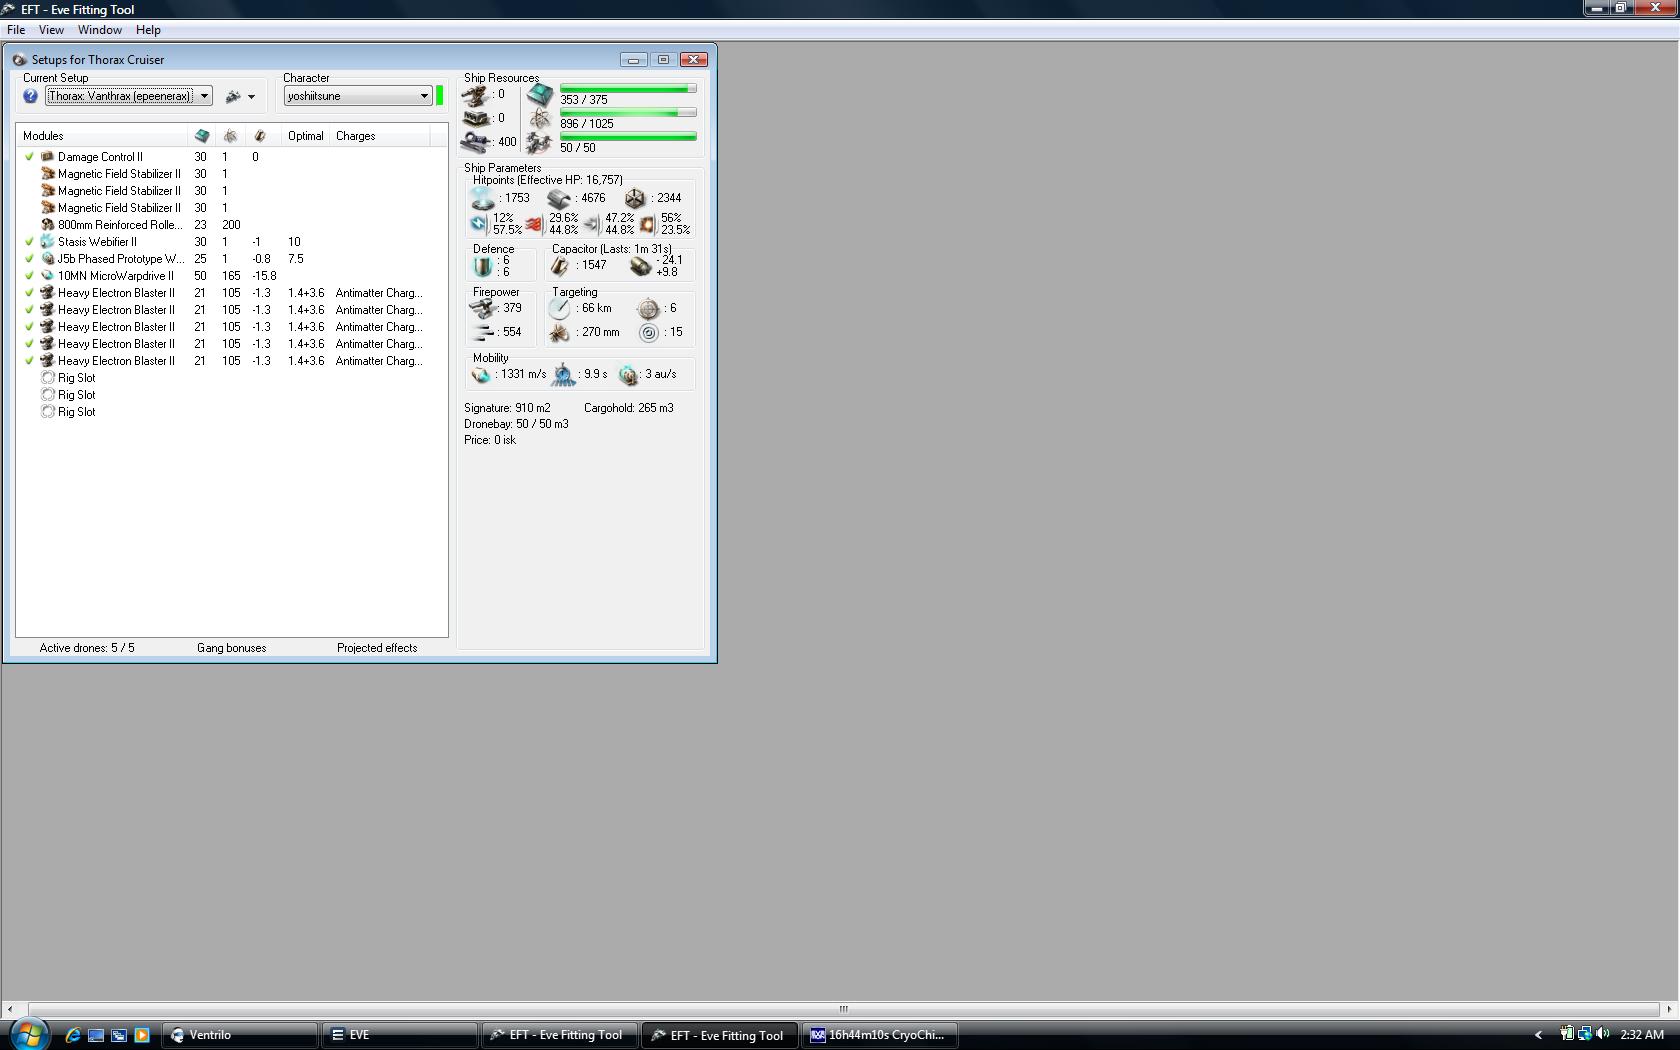Click the powergrid usage bar 896 / 1025
1680x1050 pixels.
(628, 113)
